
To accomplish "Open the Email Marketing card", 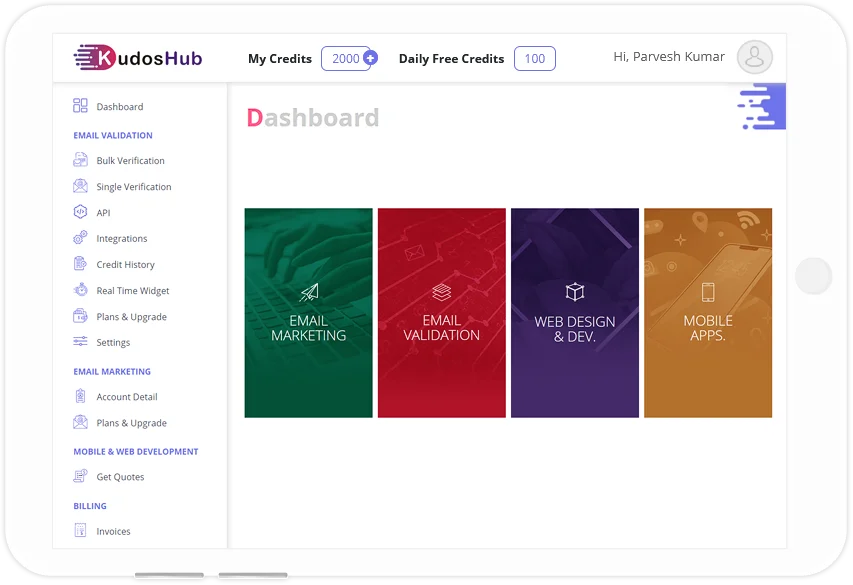I will [x=308, y=313].
